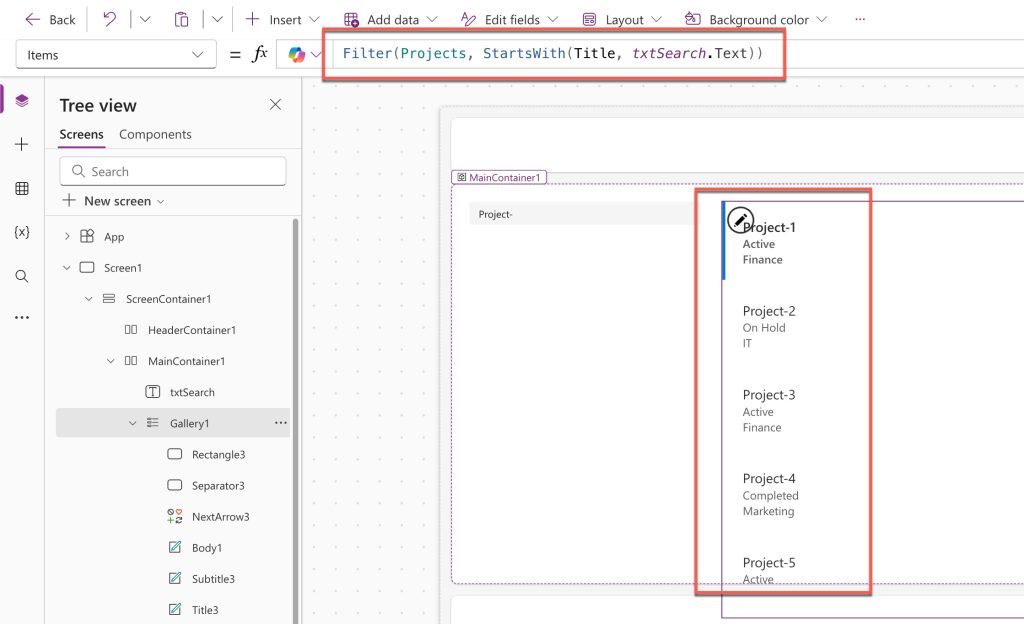This screenshot has width=1024, height=624.
Task: Select NextArrow3 in the tree
Action: click(221, 517)
